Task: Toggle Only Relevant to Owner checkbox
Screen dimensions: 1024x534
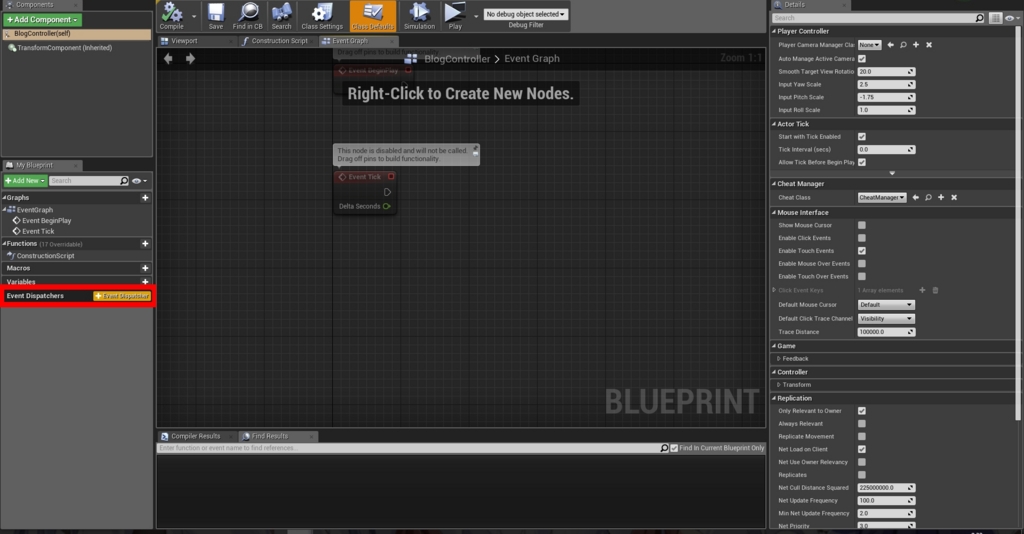Action: coord(861,411)
